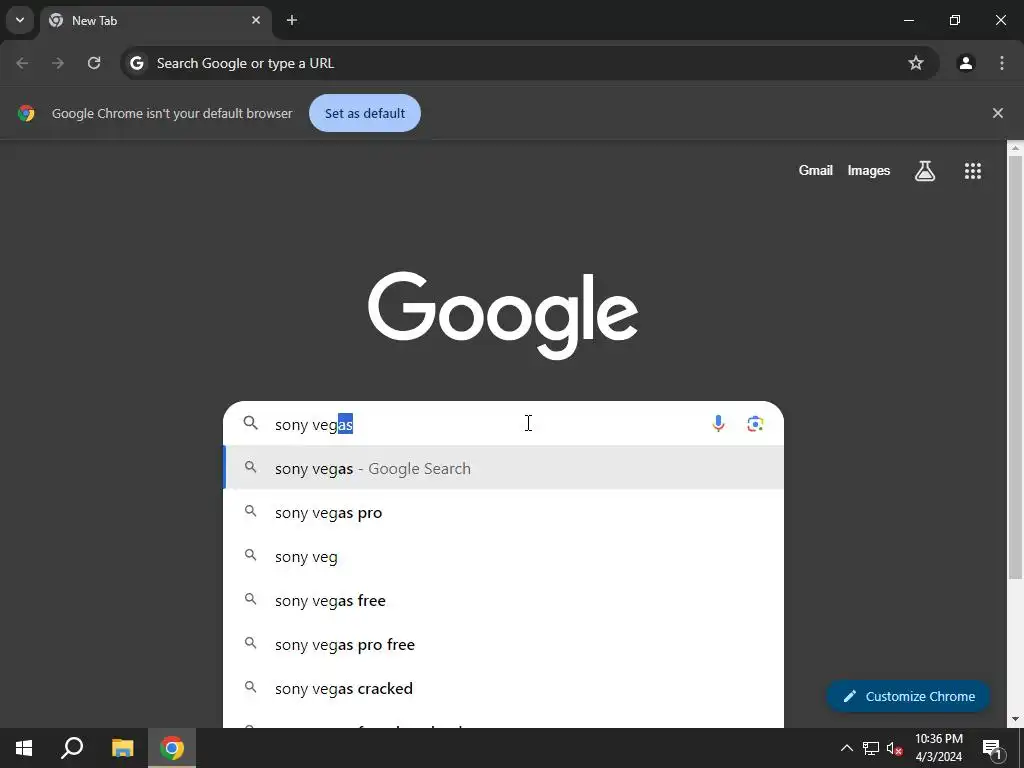Open Images link
Screen dimensions: 1024x768
point(869,170)
